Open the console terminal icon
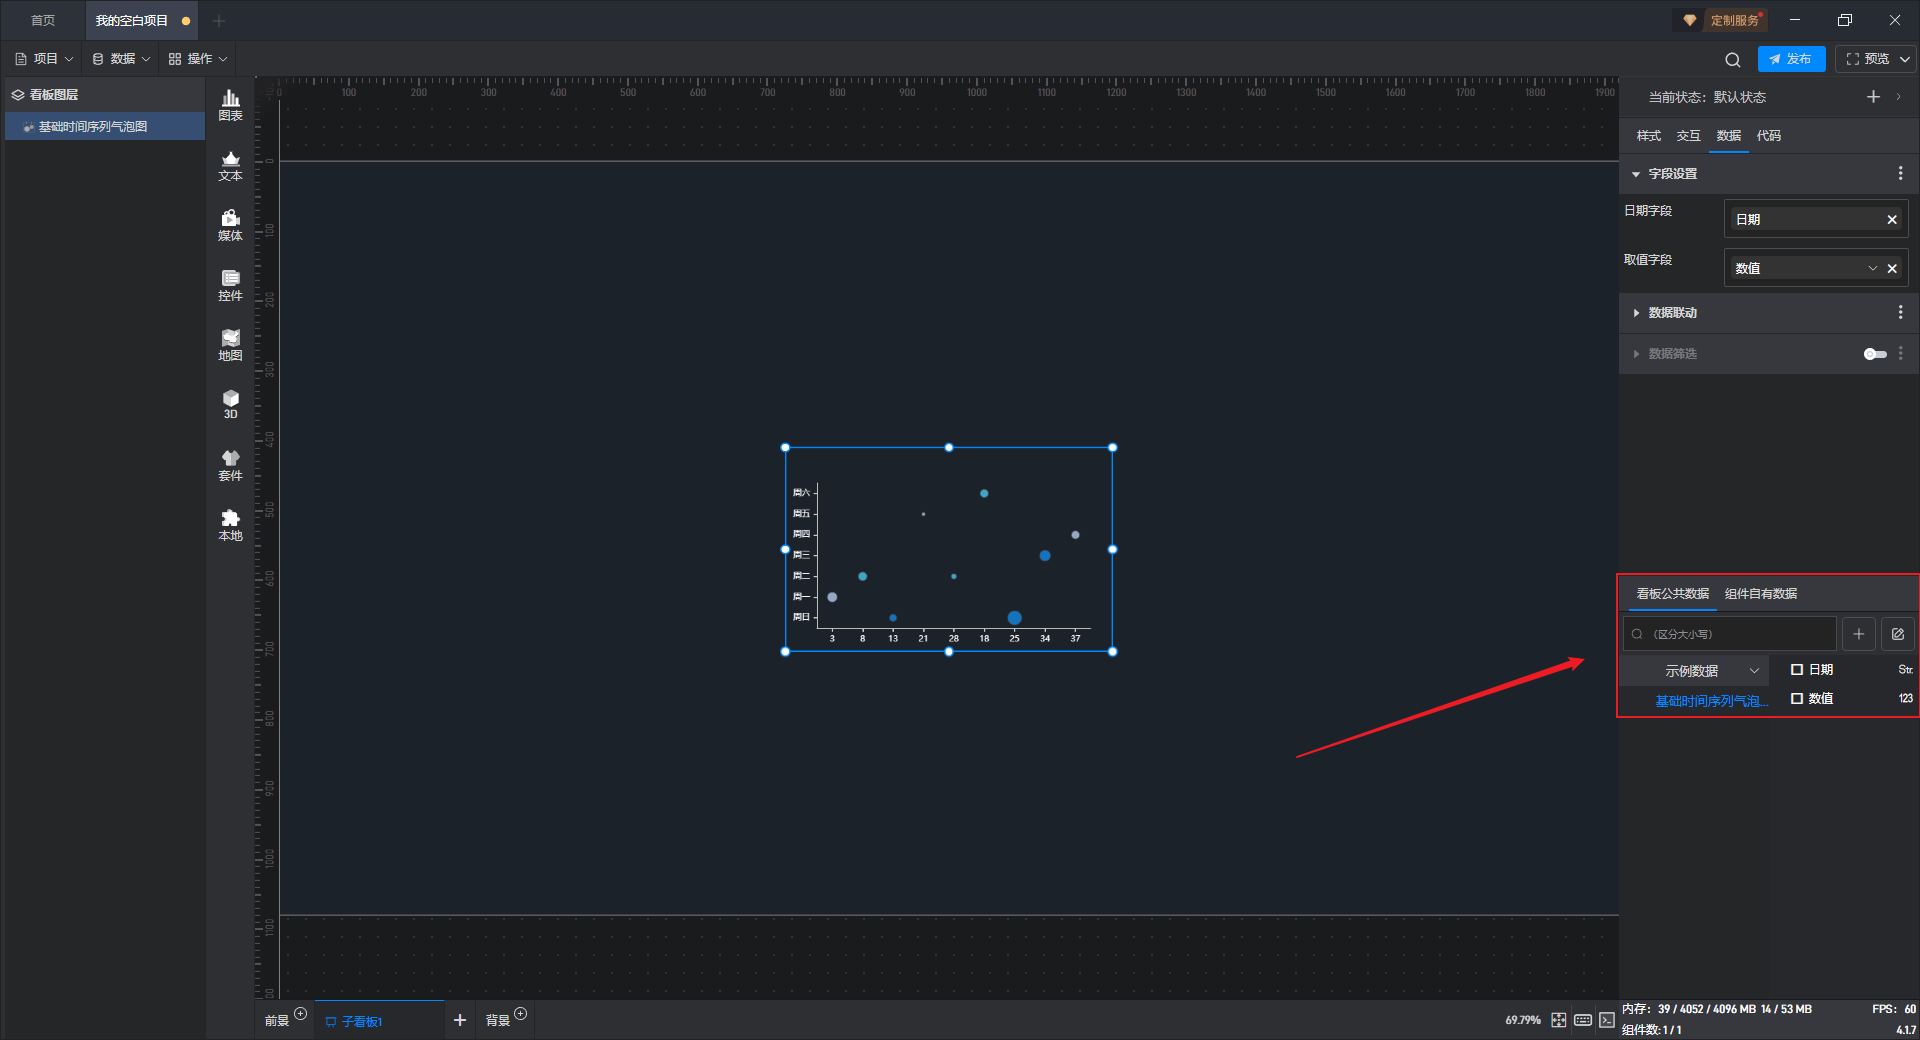The image size is (1920, 1040). pos(1607,1020)
